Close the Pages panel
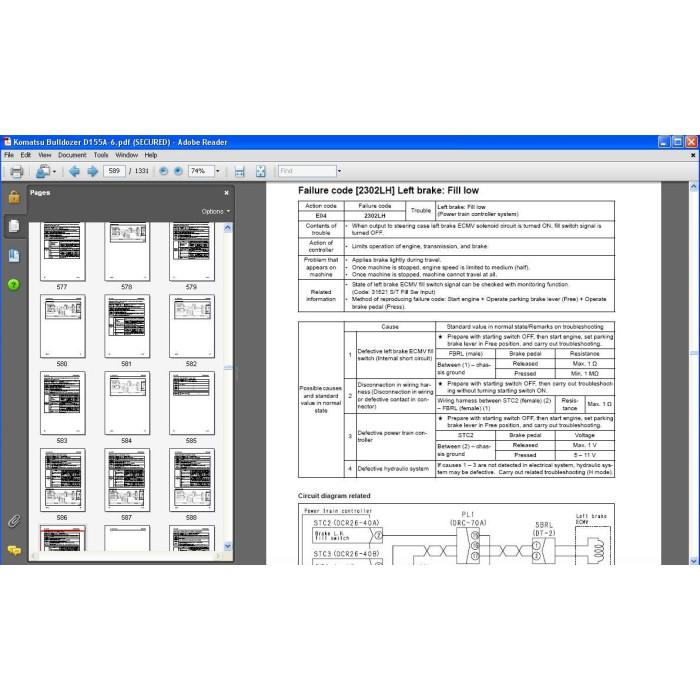This screenshot has width=700, height=700. click(226, 193)
